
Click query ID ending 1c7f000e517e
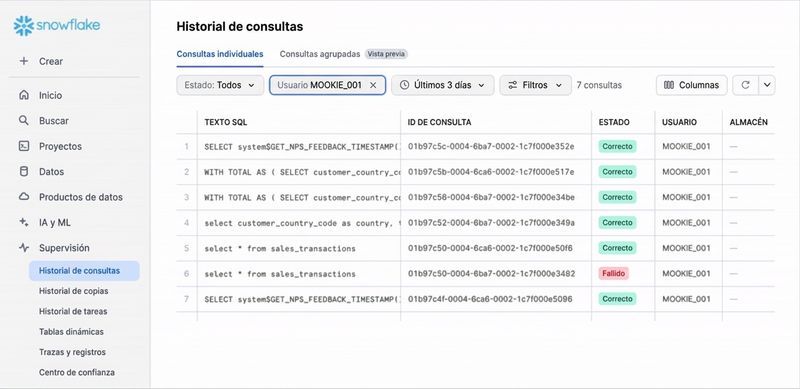491,172
